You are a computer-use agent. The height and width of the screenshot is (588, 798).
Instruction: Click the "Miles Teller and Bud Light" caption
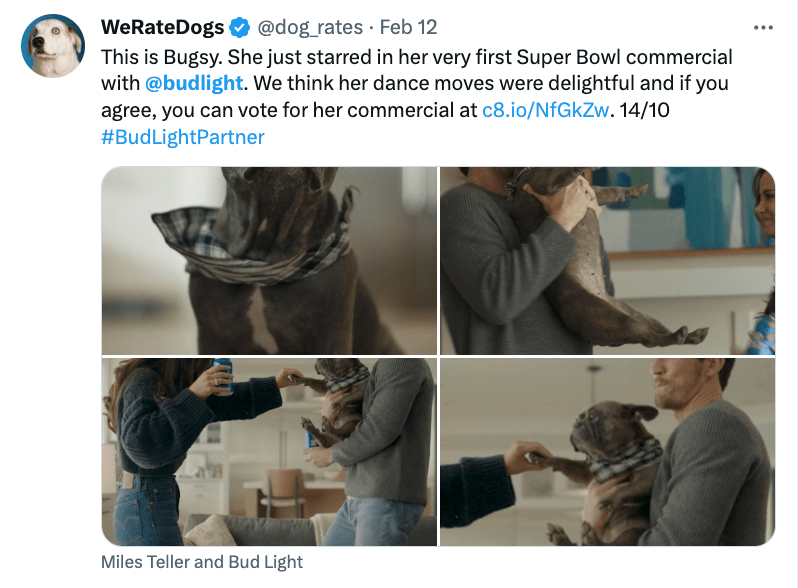click(x=202, y=562)
